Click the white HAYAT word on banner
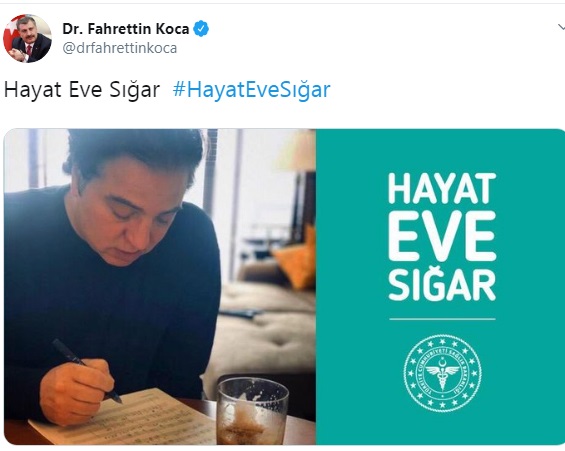This screenshot has width=565, height=451. pyautogui.click(x=442, y=189)
